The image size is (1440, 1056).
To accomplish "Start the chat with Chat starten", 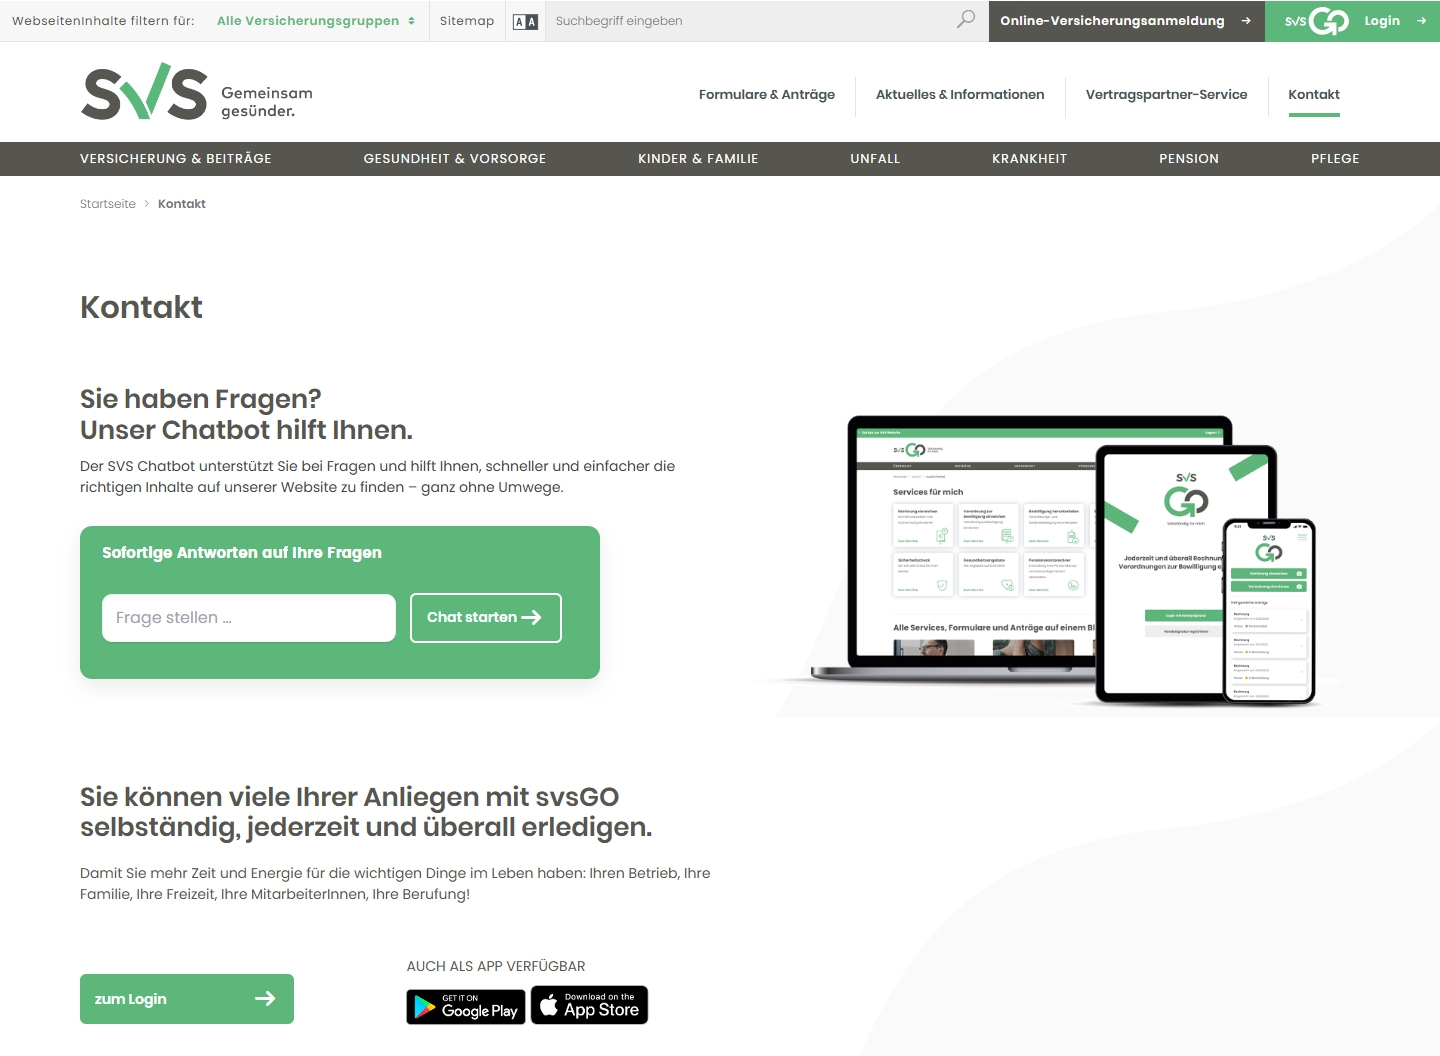I will [486, 618].
